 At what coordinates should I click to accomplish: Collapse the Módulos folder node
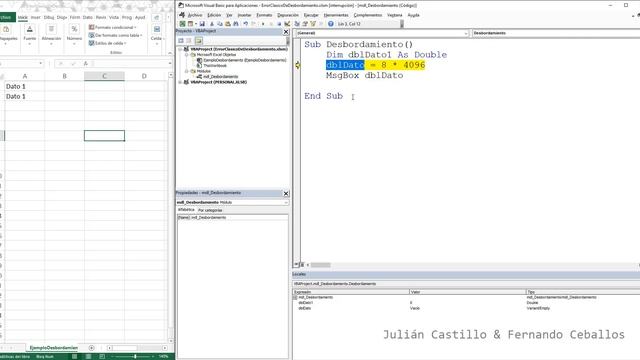pos(187,71)
